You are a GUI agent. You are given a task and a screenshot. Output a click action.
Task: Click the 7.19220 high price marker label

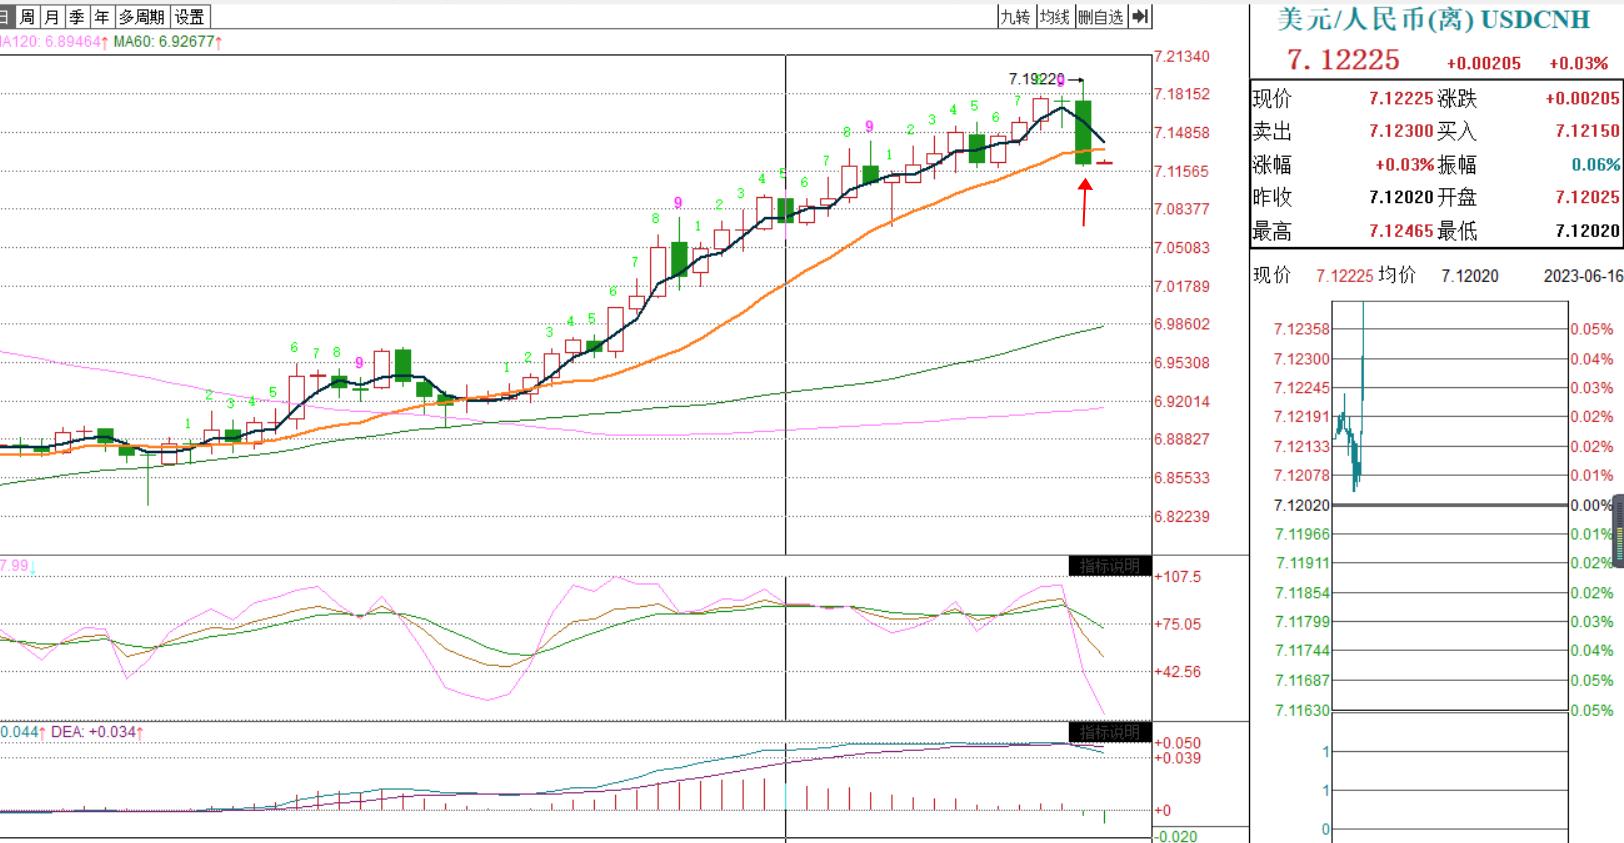[1035, 79]
